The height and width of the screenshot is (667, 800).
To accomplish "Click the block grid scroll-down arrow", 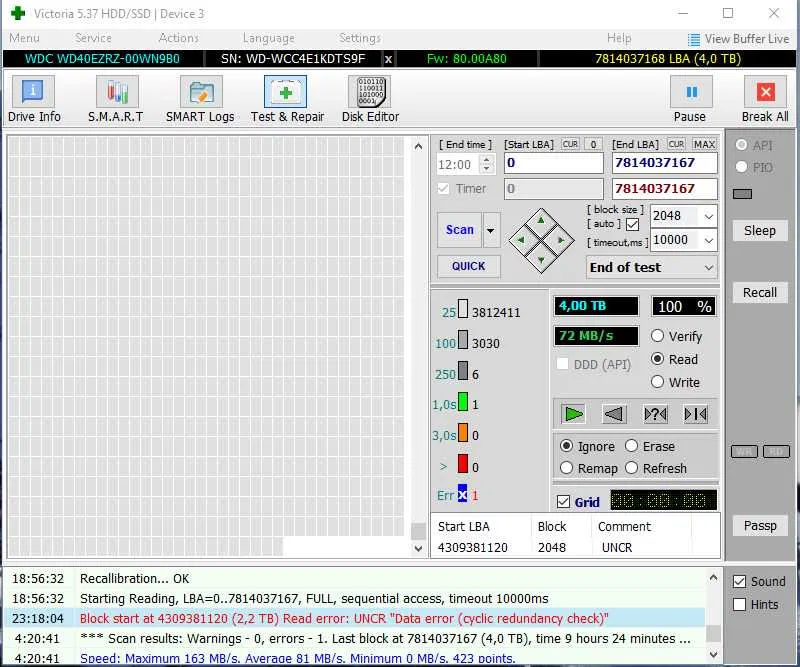I will tap(418, 549).
